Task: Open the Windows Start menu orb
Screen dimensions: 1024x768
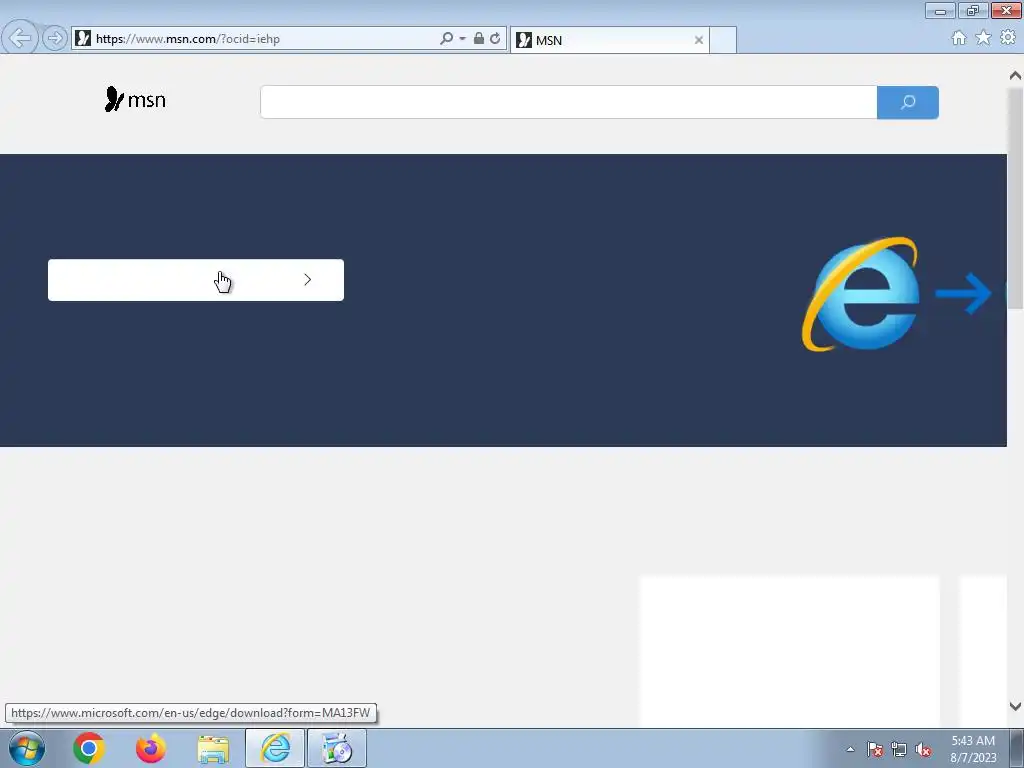Action: click(27, 748)
